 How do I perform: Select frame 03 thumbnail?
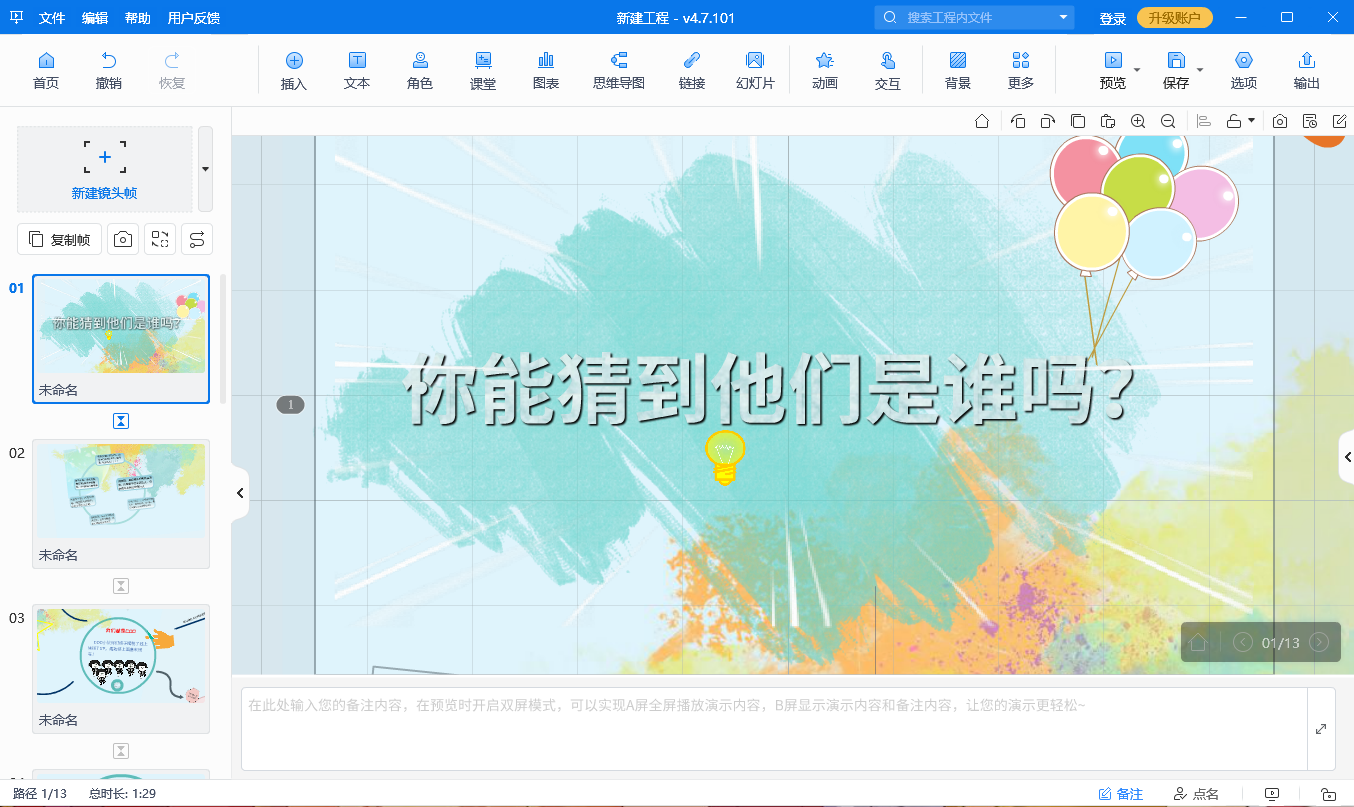point(121,669)
